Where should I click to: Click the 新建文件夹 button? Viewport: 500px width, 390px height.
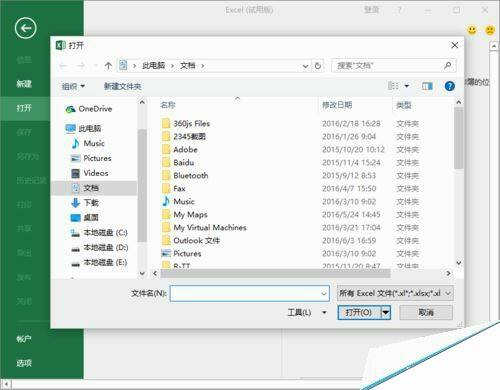[122, 86]
